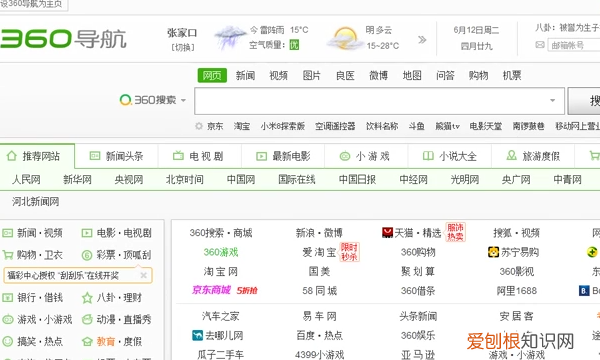Click the mailbox account input field
This screenshot has width=600, height=360.
tap(574, 45)
